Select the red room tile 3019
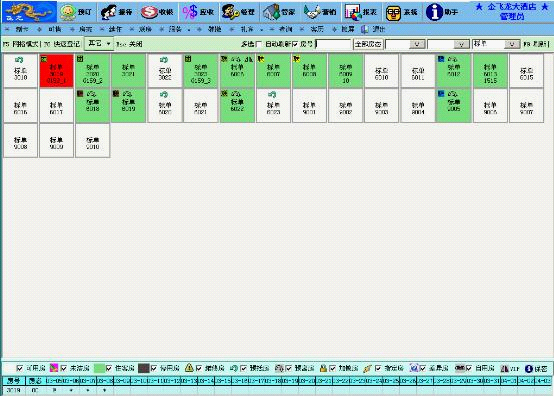Image resolution: width=555 pixels, height=397 pixels. tap(56, 70)
